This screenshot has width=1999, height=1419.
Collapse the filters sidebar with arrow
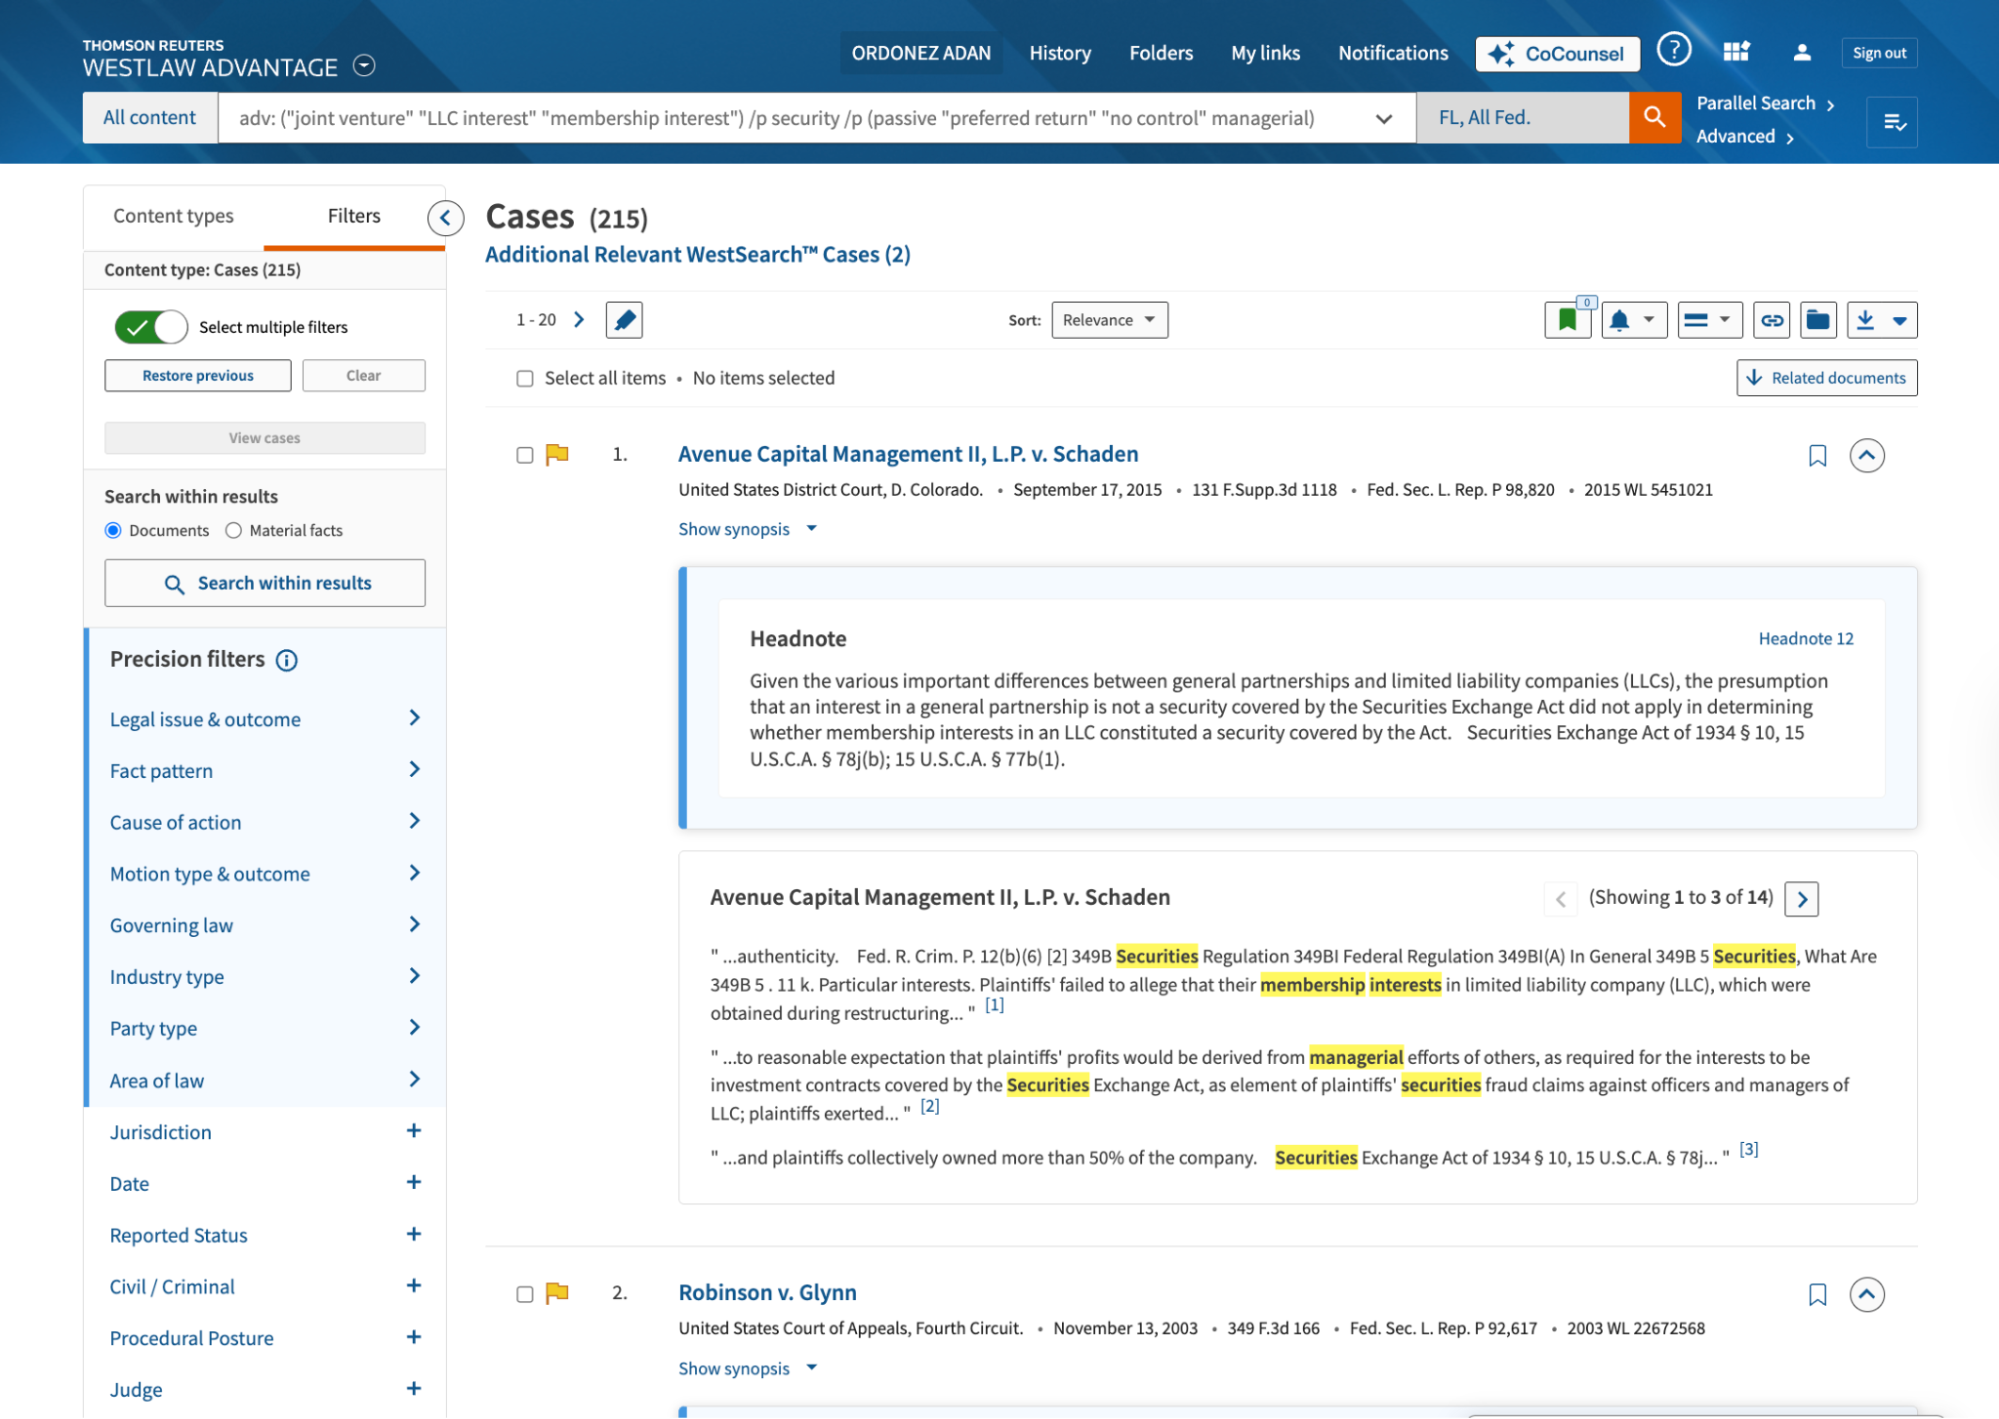coord(445,217)
